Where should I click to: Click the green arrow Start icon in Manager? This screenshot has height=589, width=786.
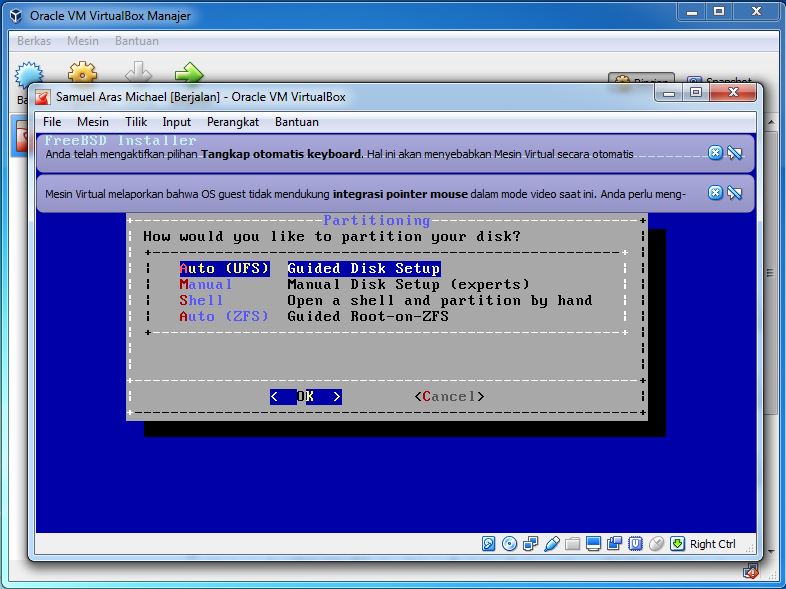[x=189, y=72]
